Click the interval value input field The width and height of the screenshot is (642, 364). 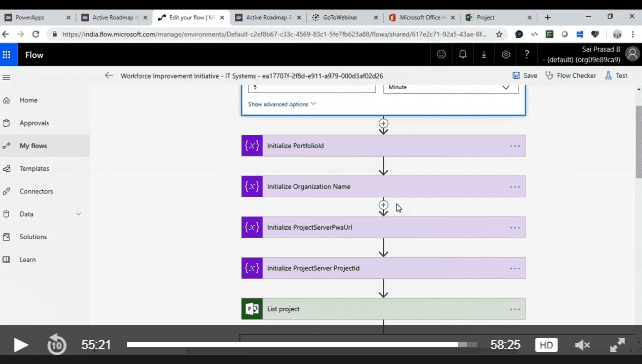(312, 88)
